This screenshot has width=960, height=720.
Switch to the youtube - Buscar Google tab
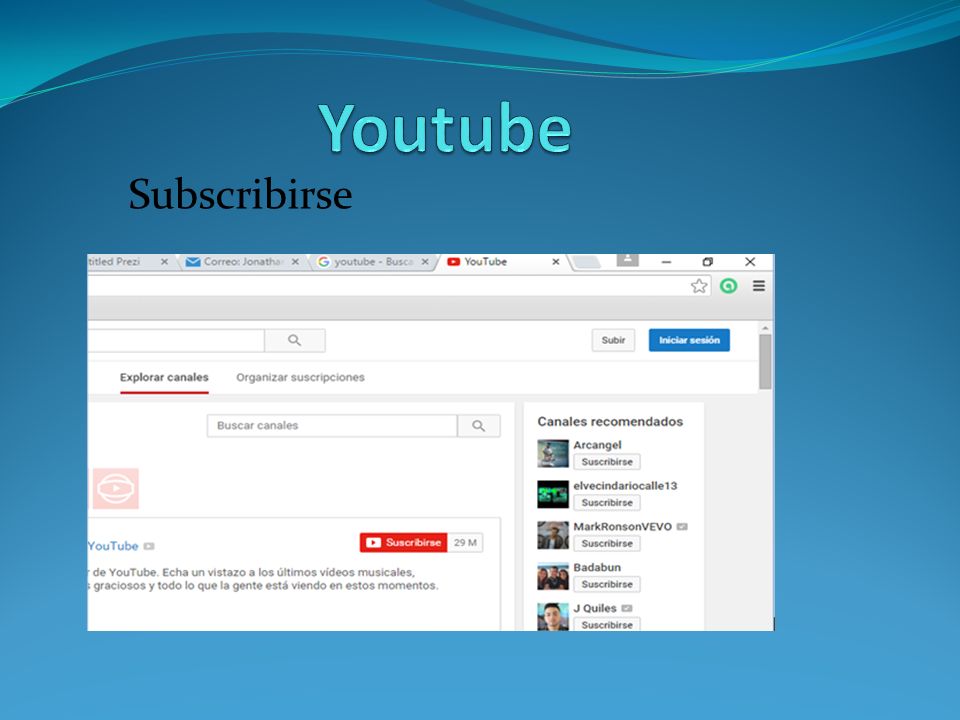(x=373, y=262)
